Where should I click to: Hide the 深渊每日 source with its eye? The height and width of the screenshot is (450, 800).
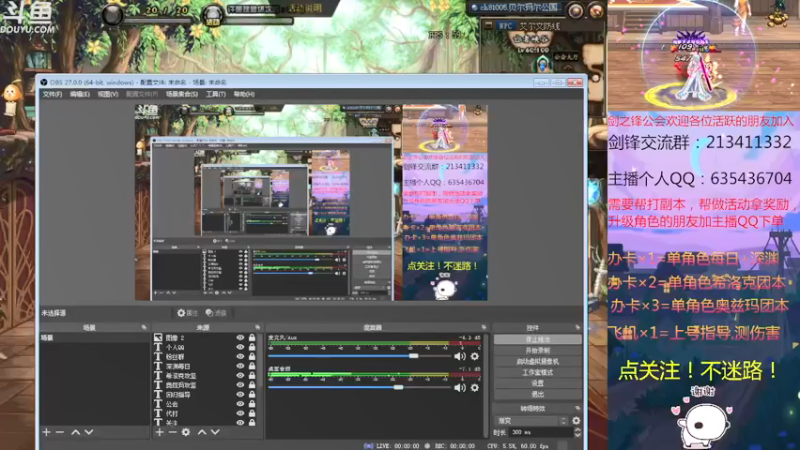(240, 366)
